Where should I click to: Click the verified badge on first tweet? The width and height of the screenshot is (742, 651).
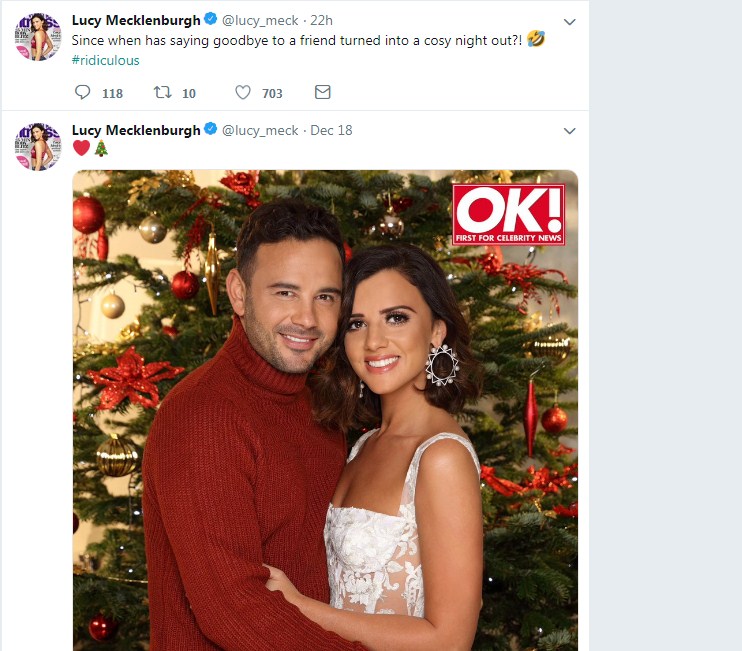[x=211, y=19]
